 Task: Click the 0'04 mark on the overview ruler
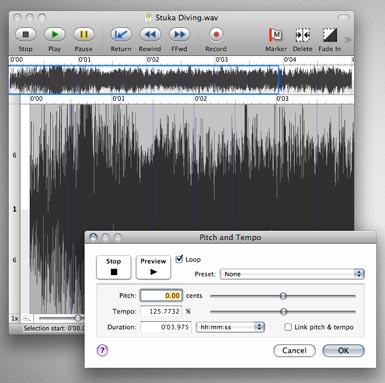290,60
